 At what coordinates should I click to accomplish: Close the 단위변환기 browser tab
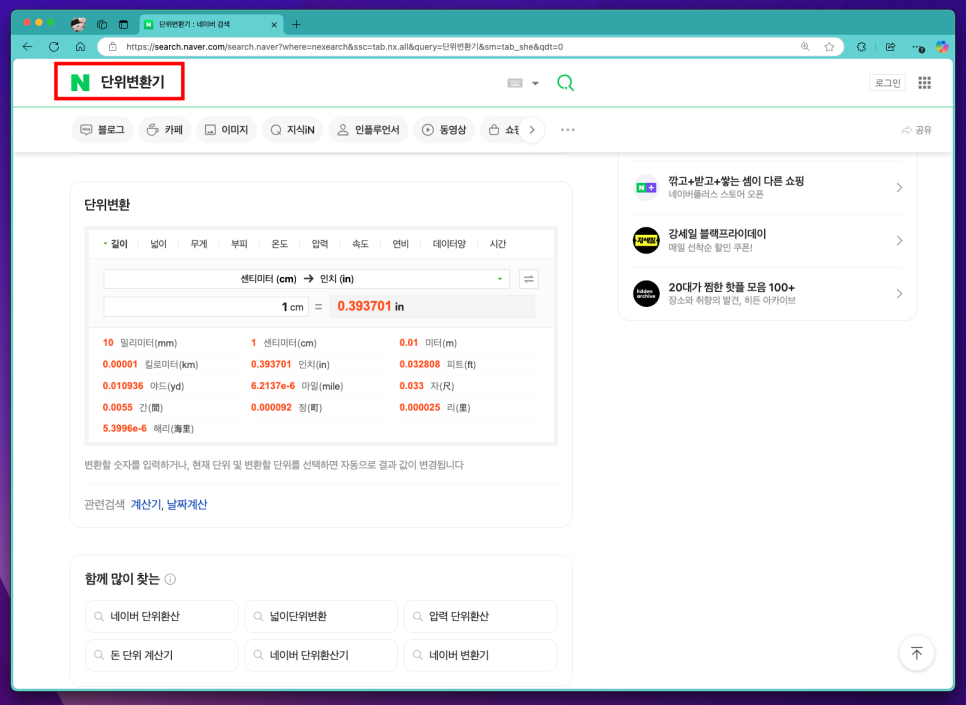[274, 25]
